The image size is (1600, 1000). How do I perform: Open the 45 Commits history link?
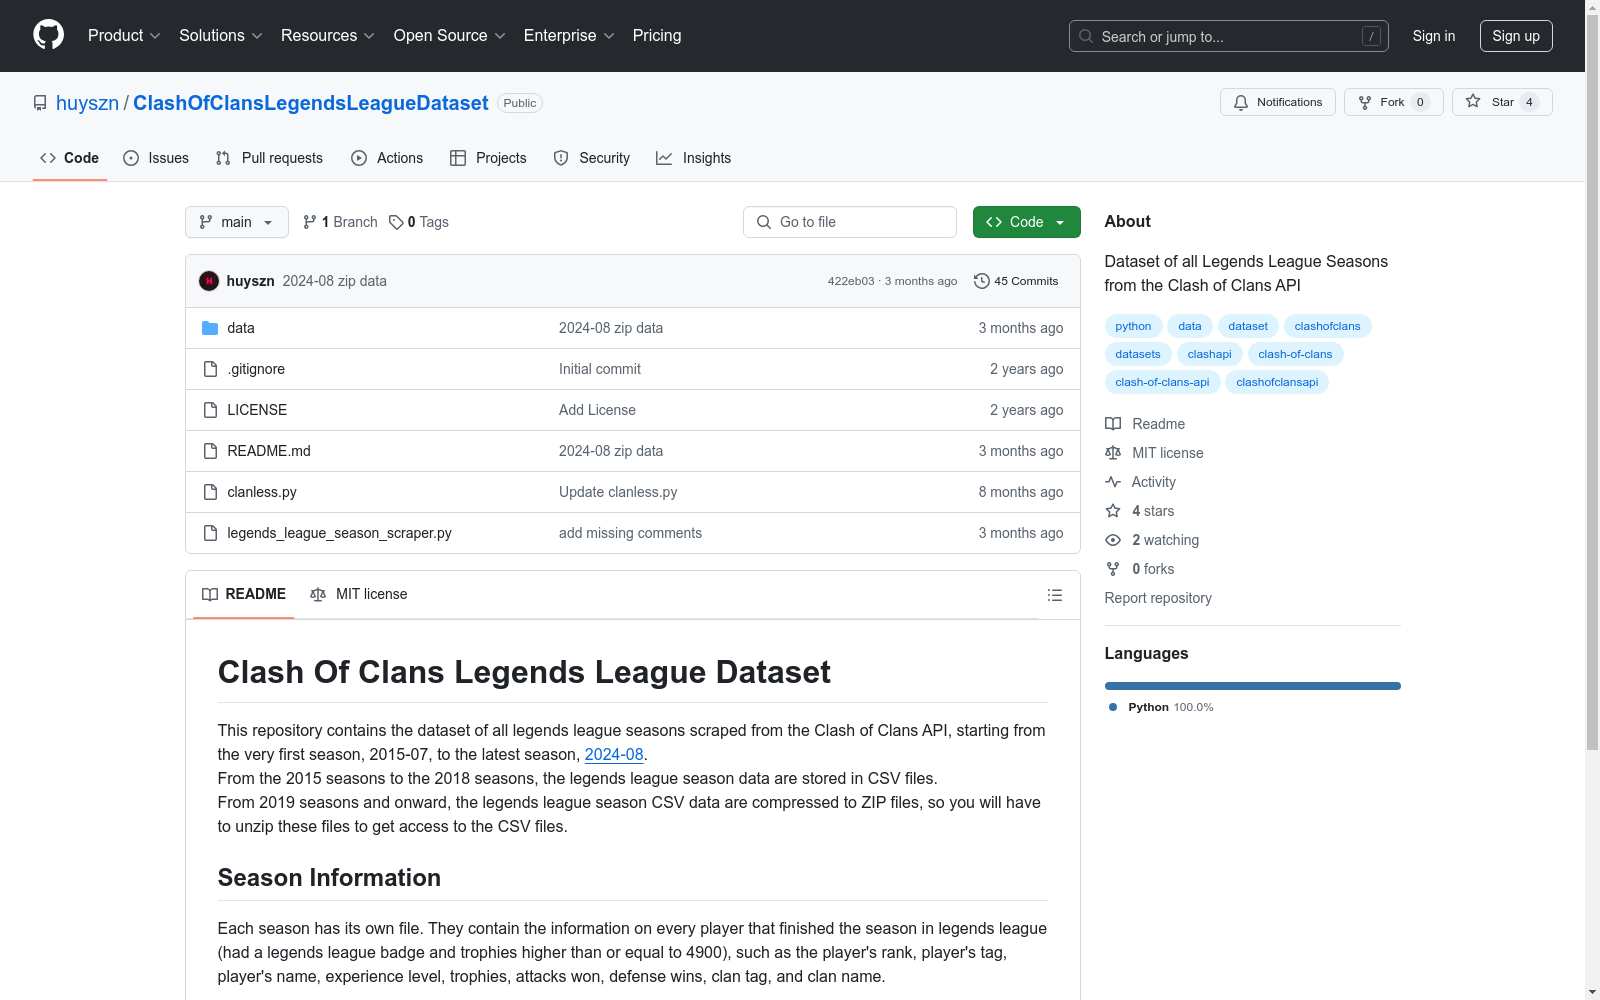(1016, 281)
